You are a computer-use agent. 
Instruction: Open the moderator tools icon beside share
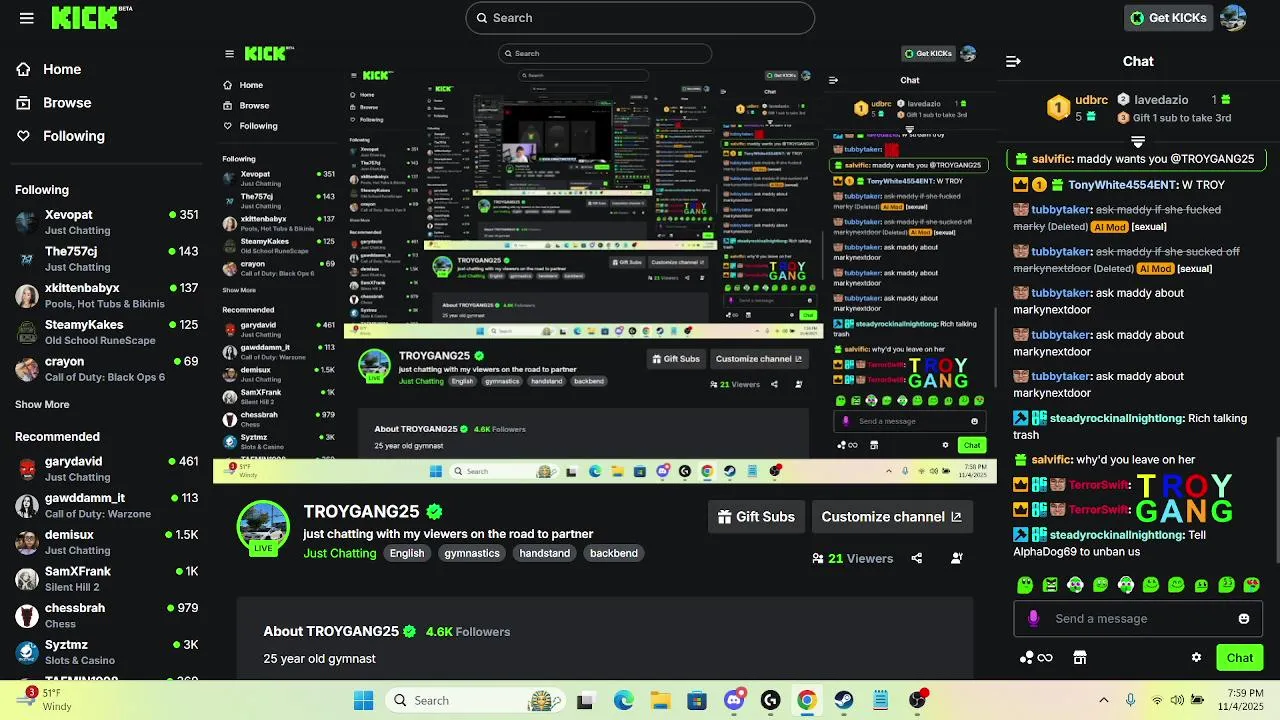[957, 558]
